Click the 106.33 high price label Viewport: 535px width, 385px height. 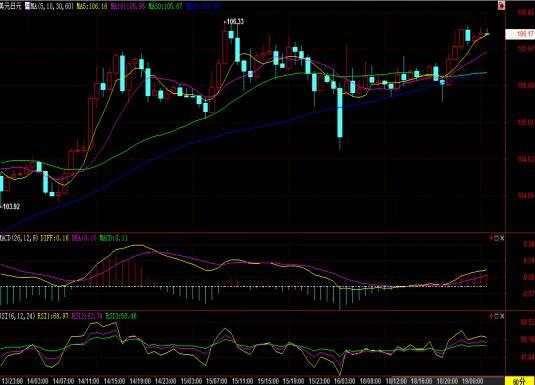click(234, 22)
